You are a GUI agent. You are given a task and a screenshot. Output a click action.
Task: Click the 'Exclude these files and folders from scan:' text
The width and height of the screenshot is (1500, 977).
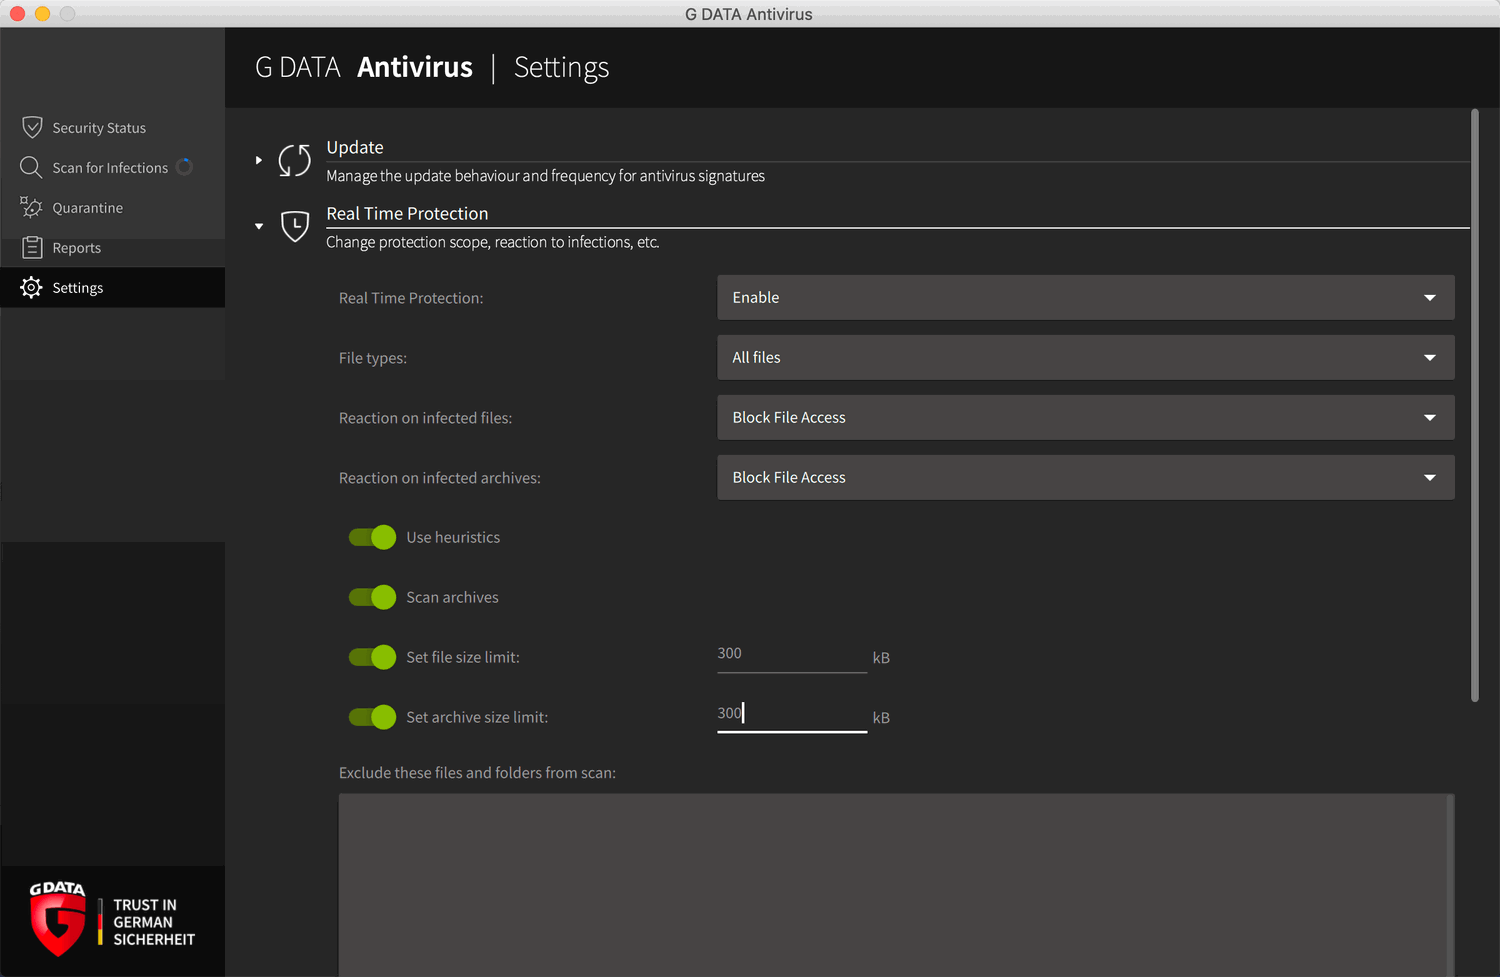477,773
